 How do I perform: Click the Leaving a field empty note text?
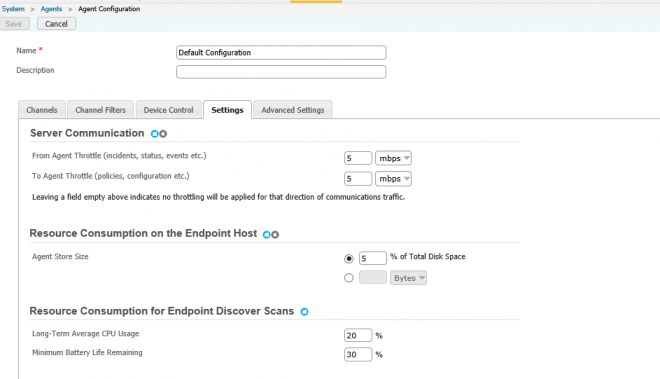point(218,197)
